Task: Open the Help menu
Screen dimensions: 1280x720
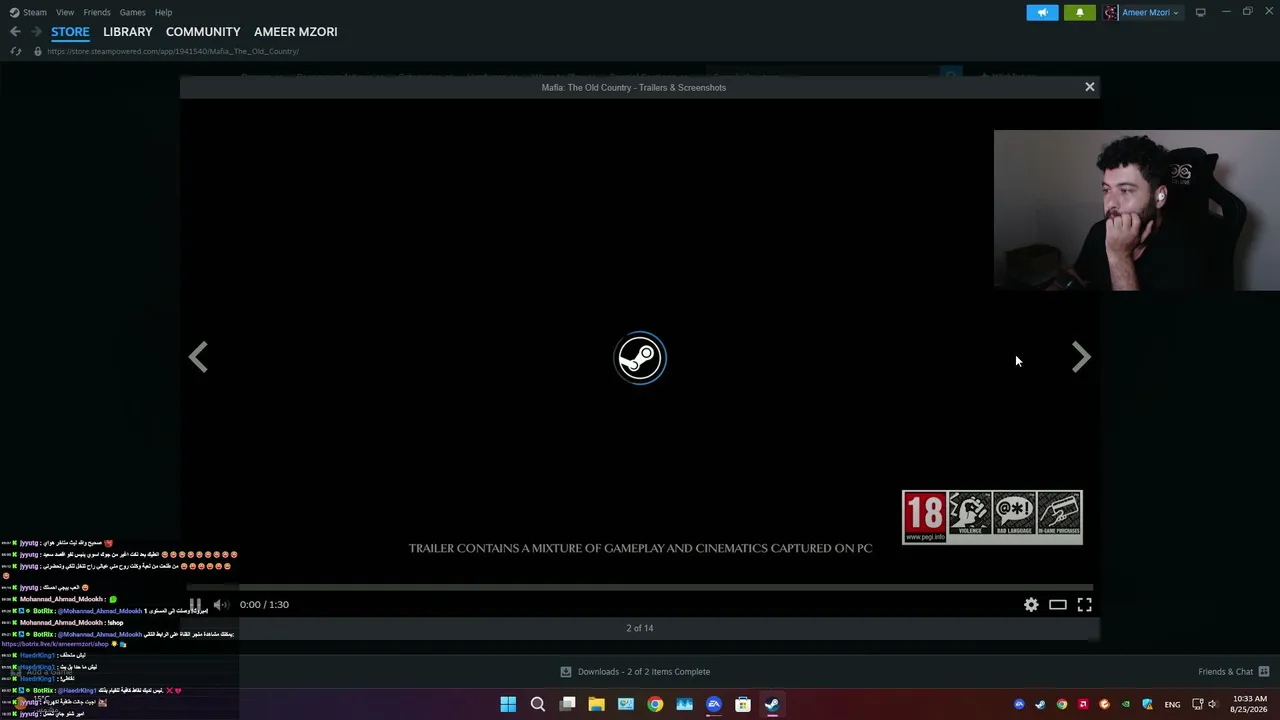Action: [164, 12]
